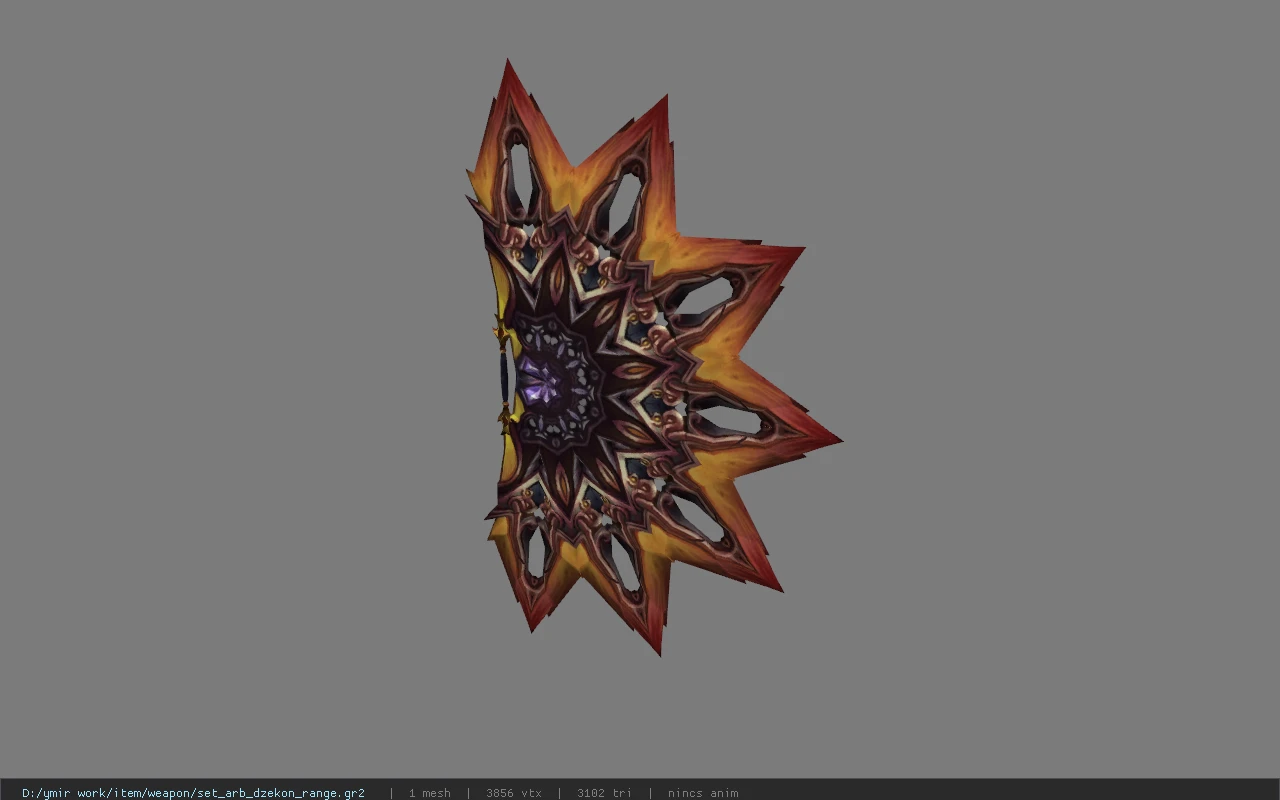Click the '3102 tri' triangle count

pyautogui.click(x=604, y=793)
